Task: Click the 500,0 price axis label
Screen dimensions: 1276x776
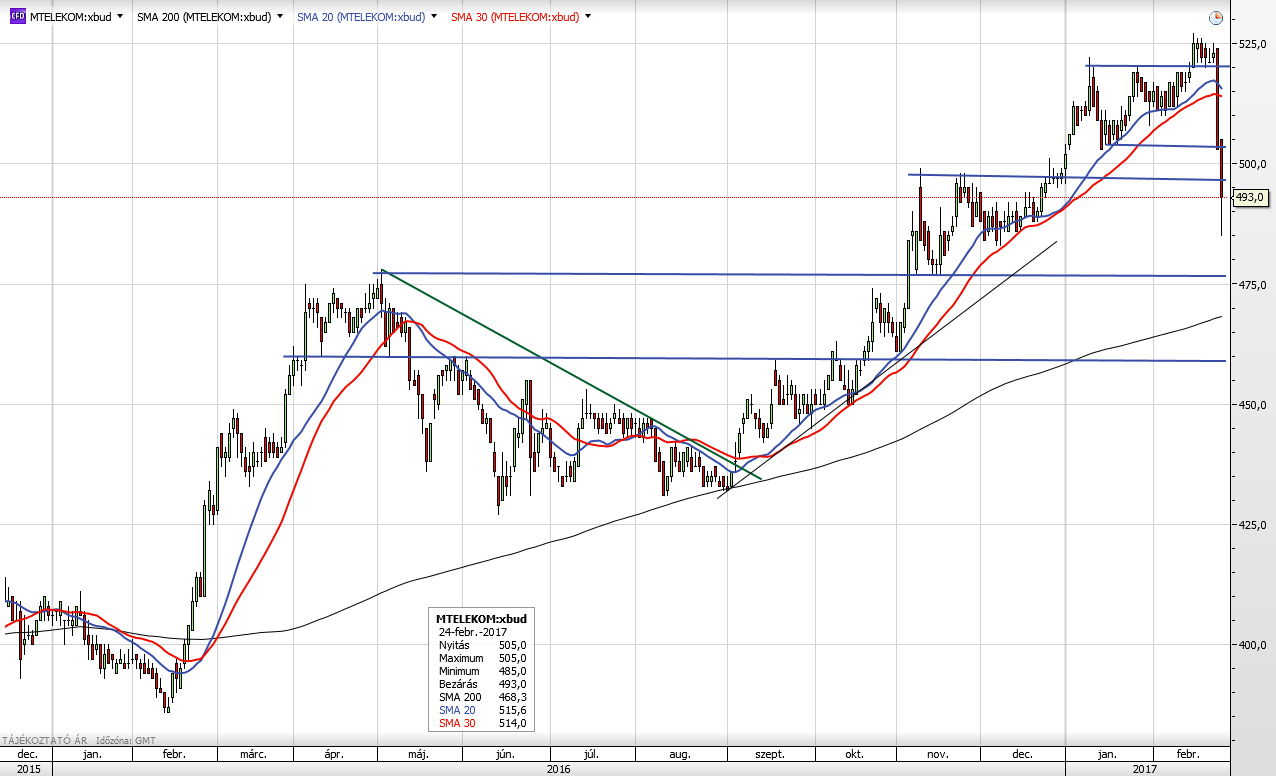Action: coord(1254,164)
